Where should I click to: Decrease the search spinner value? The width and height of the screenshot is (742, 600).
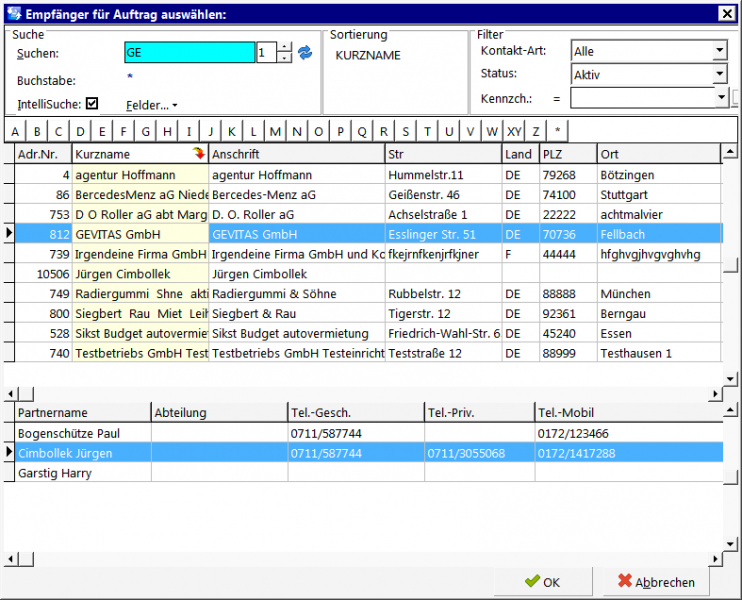284,57
